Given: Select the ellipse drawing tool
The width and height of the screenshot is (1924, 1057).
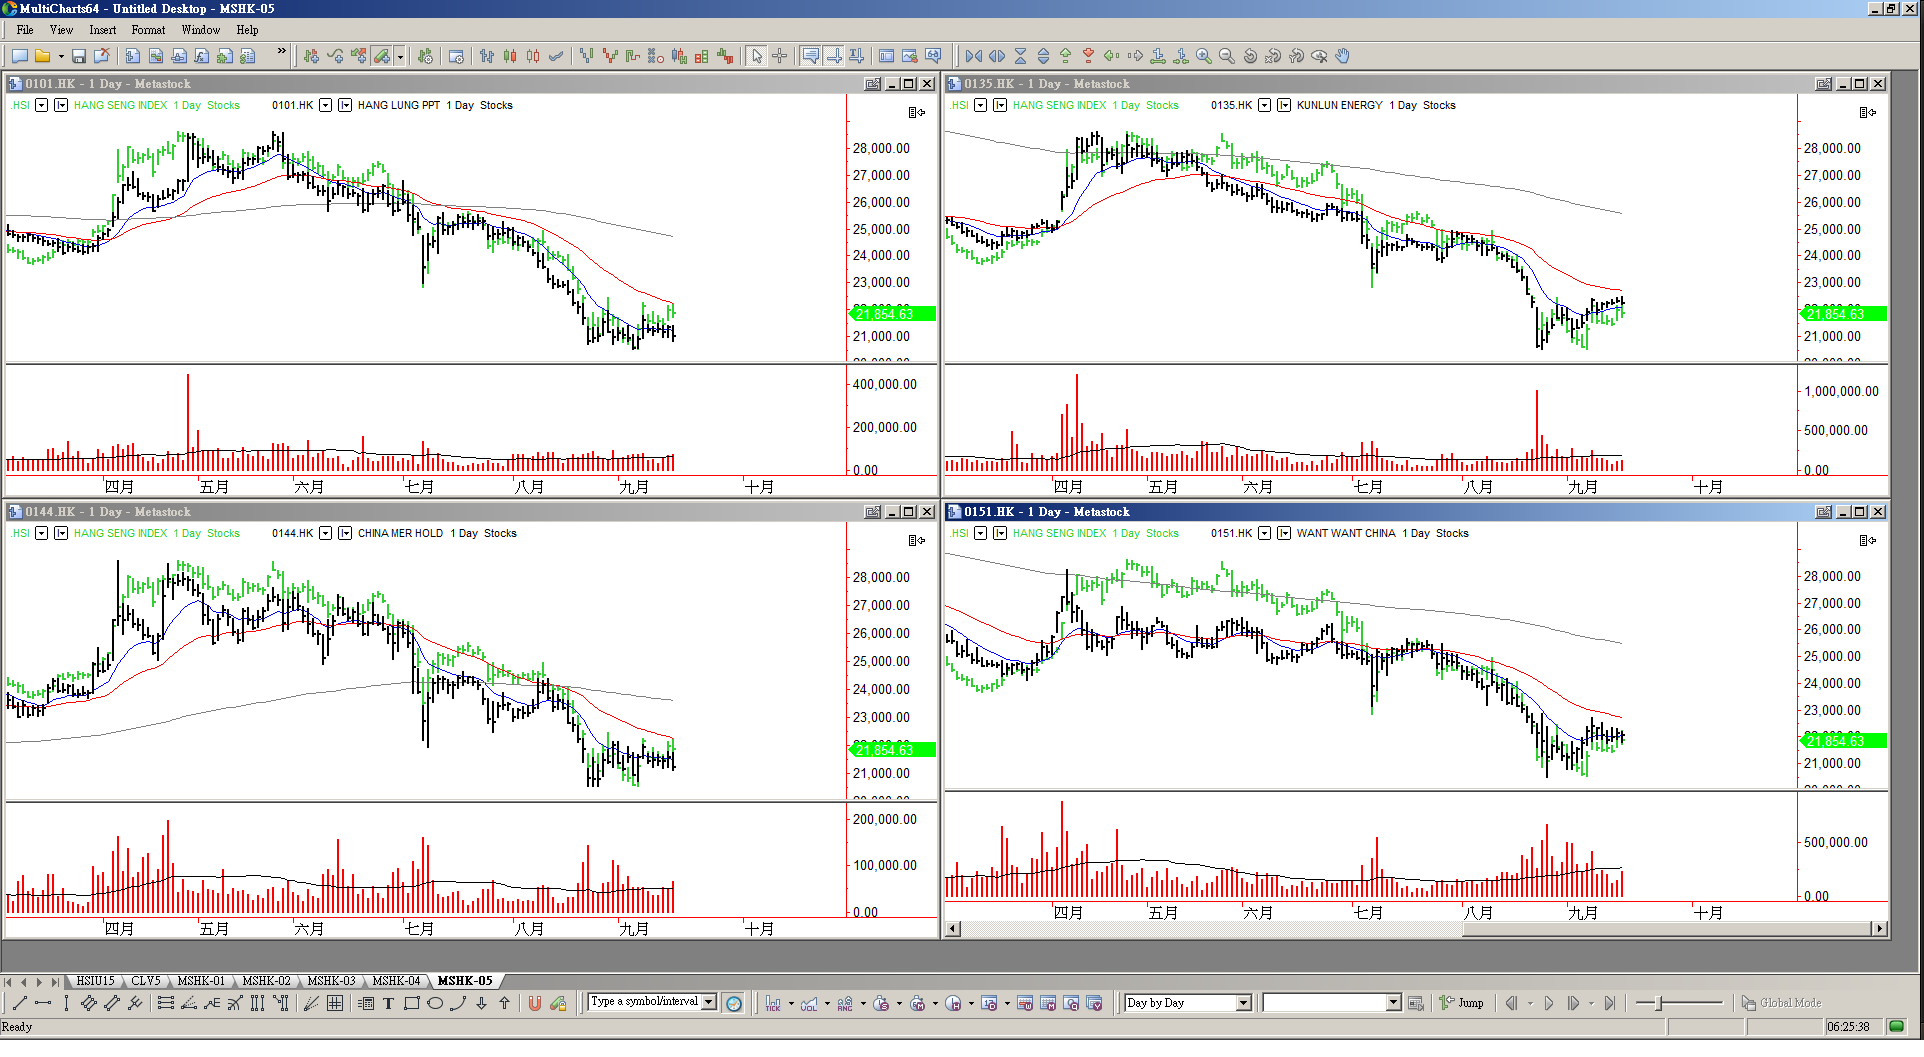Looking at the screenshot, I should pos(435,1003).
